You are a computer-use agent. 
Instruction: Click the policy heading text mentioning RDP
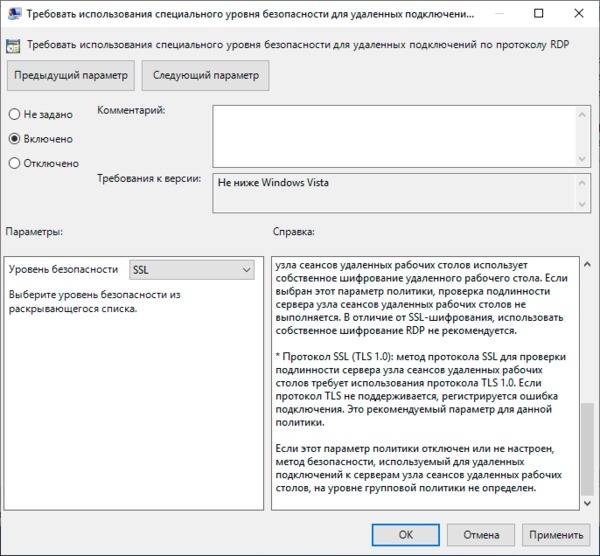(x=298, y=45)
